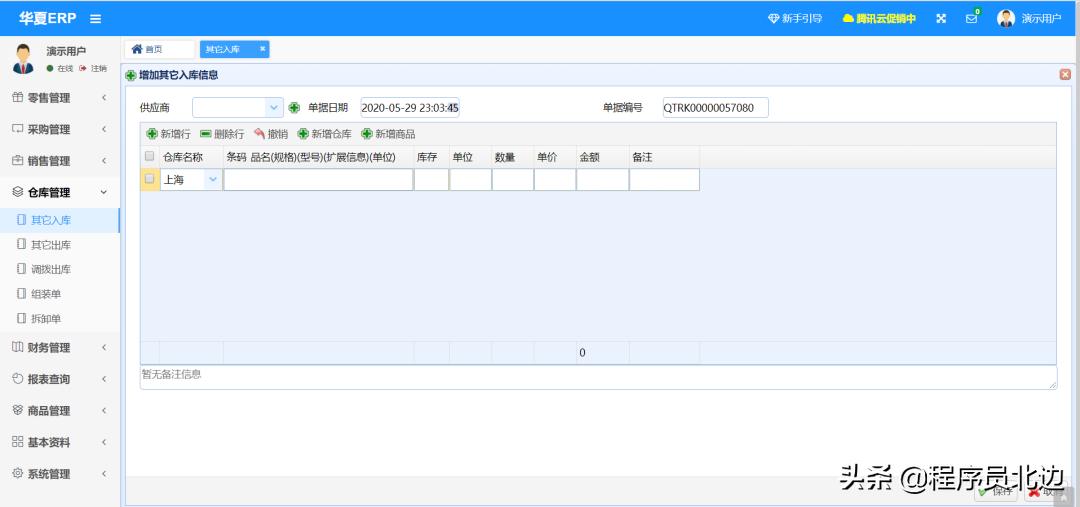Click the 金额 amount cell in the row
Viewport: 1080px width, 507px height.
pyautogui.click(x=603, y=180)
